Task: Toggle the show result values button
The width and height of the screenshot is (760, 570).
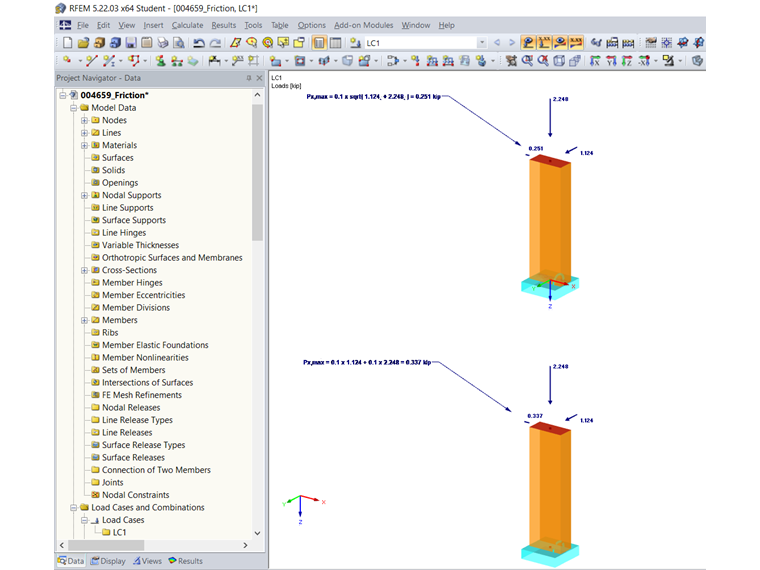Action: [x=576, y=43]
